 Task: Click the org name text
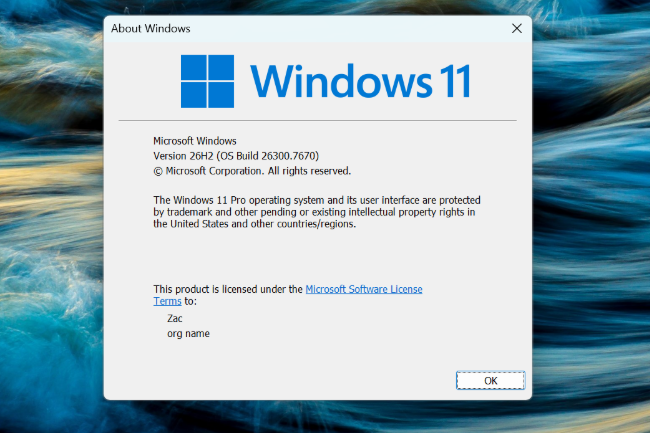pos(188,333)
